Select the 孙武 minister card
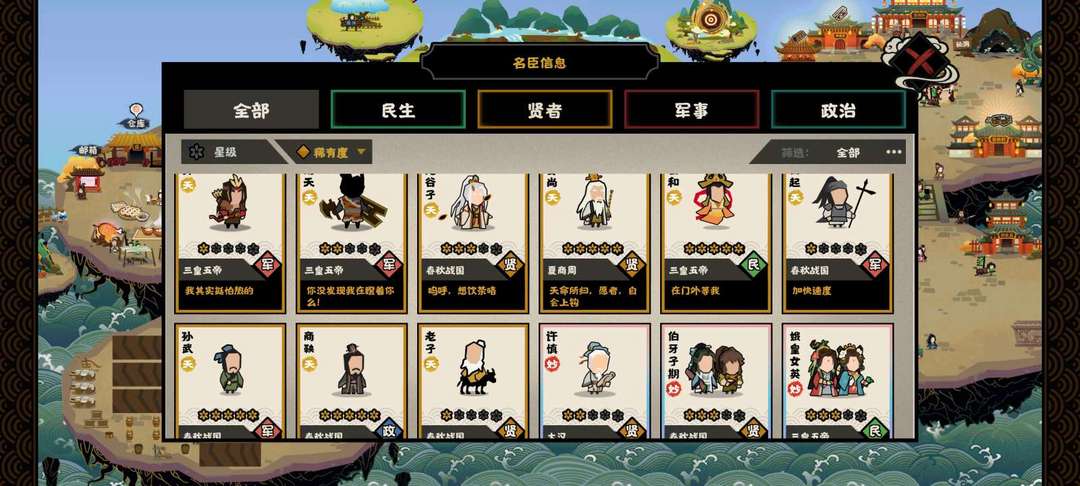The height and width of the screenshot is (486, 1080). 230,381
